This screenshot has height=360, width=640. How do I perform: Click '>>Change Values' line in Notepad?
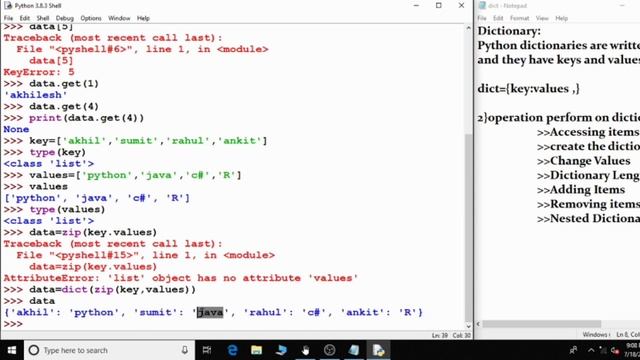coord(584,161)
